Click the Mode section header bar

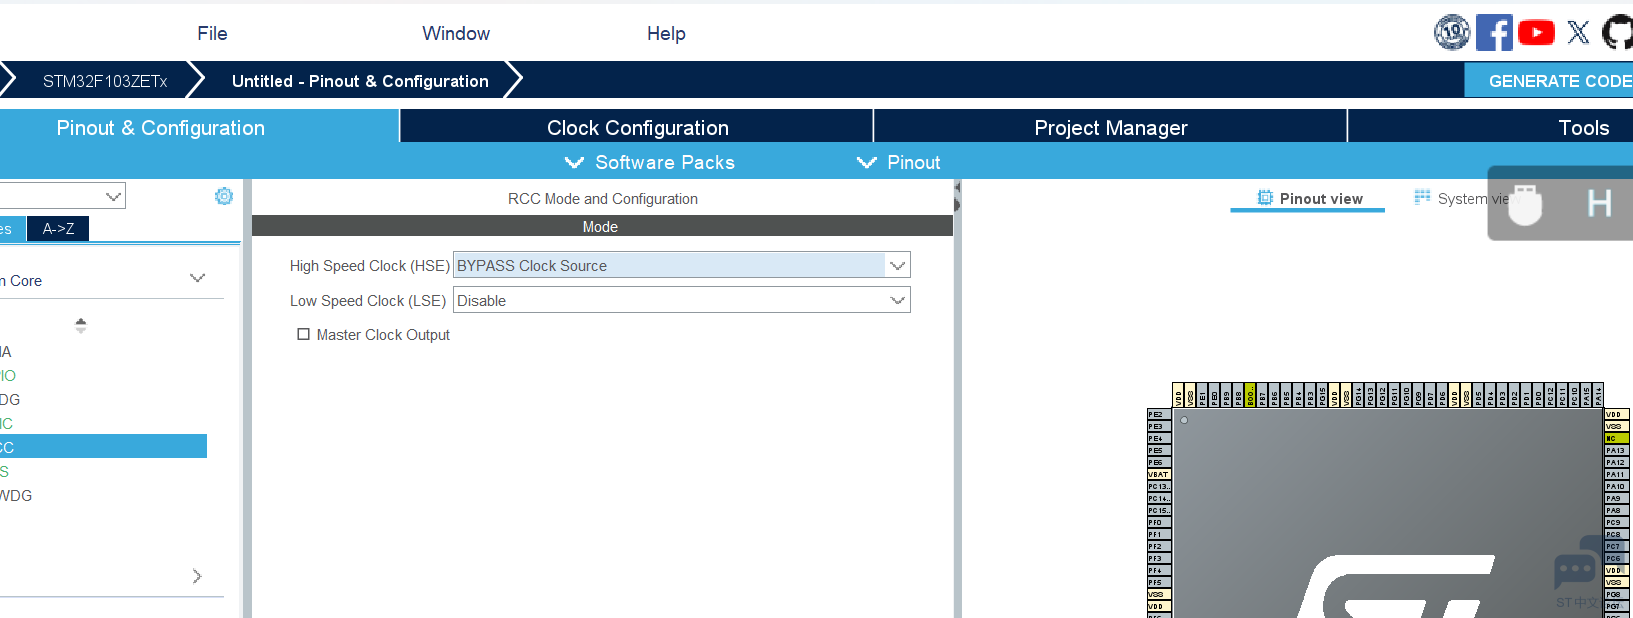click(x=602, y=226)
